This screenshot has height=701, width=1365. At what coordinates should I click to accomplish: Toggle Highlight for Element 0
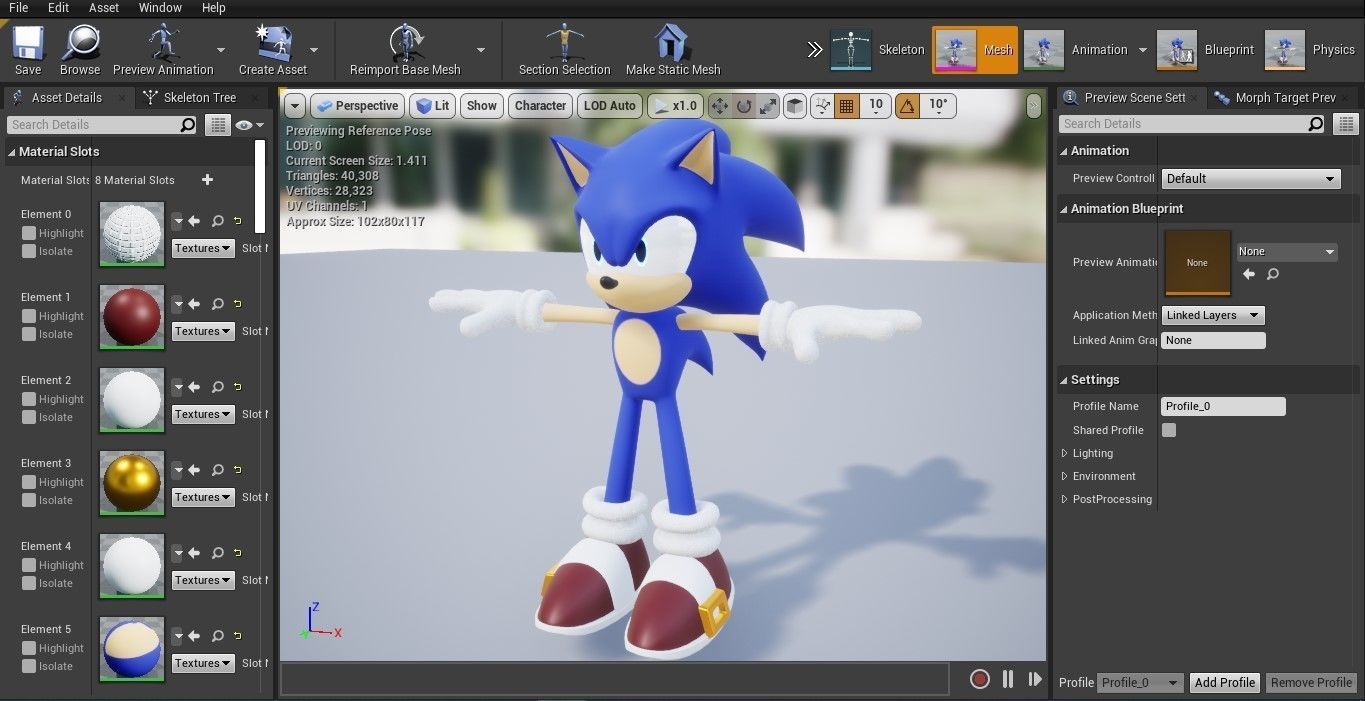(x=29, y=233)
